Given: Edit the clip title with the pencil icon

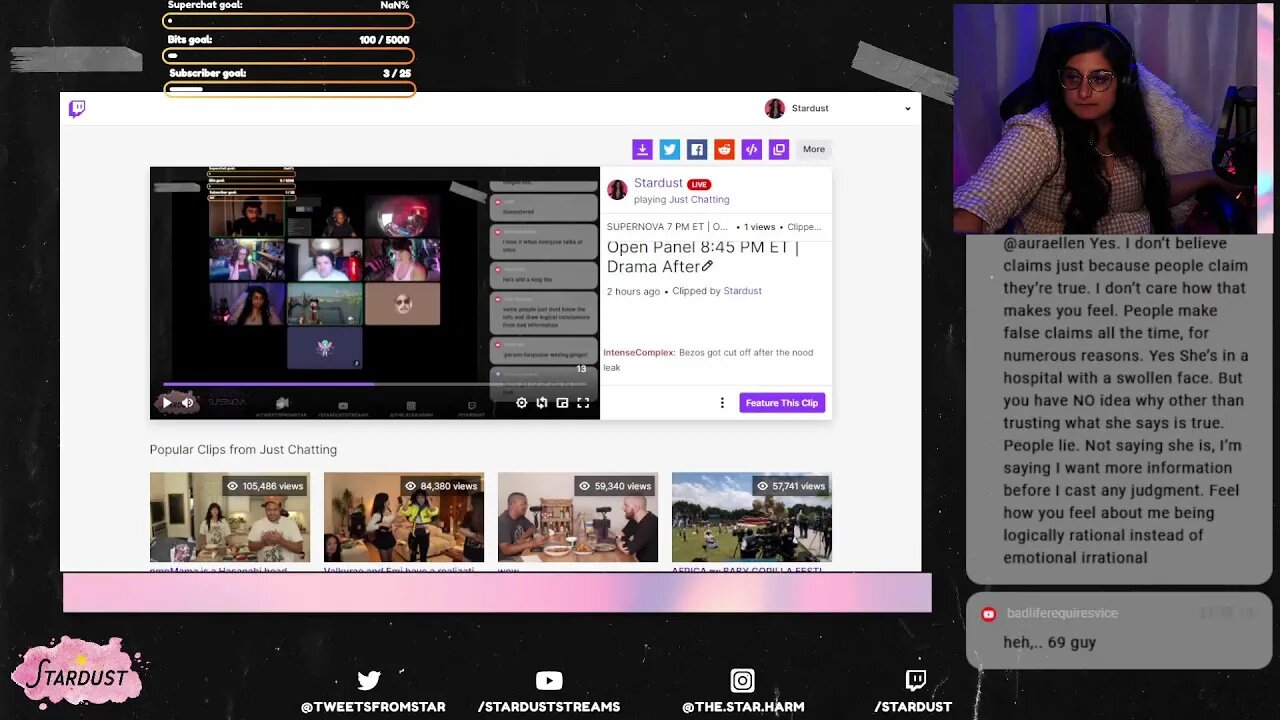Looking at the screenshot, I should pos(707,266).
